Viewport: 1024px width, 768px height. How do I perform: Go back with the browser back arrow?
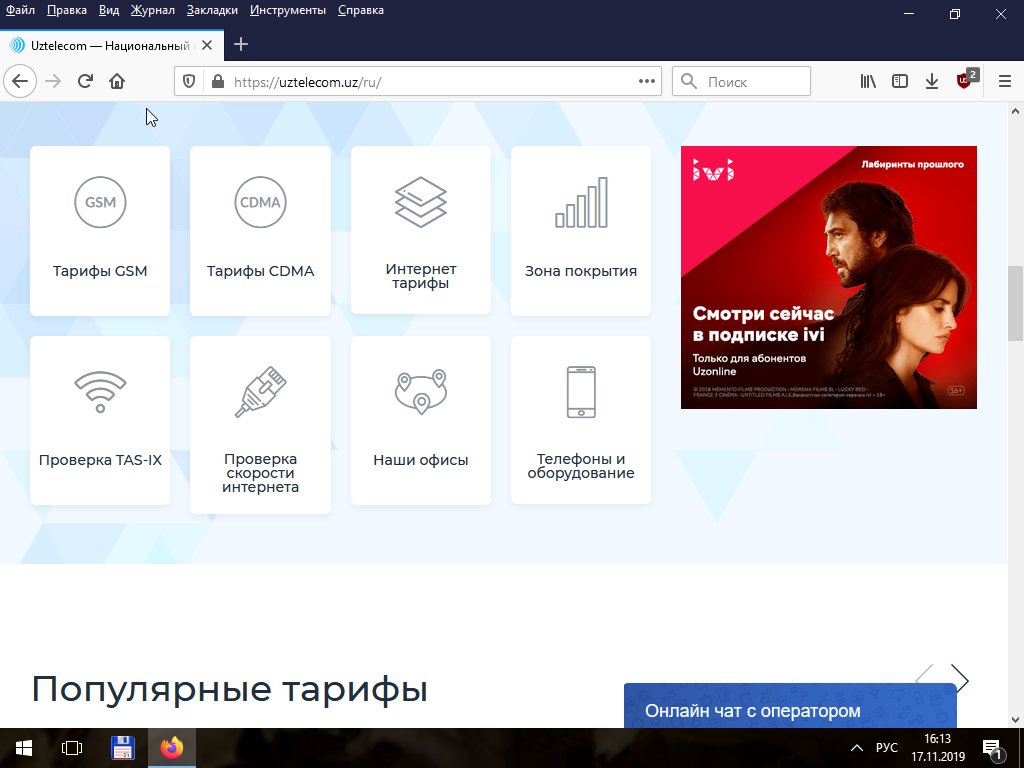20,82
